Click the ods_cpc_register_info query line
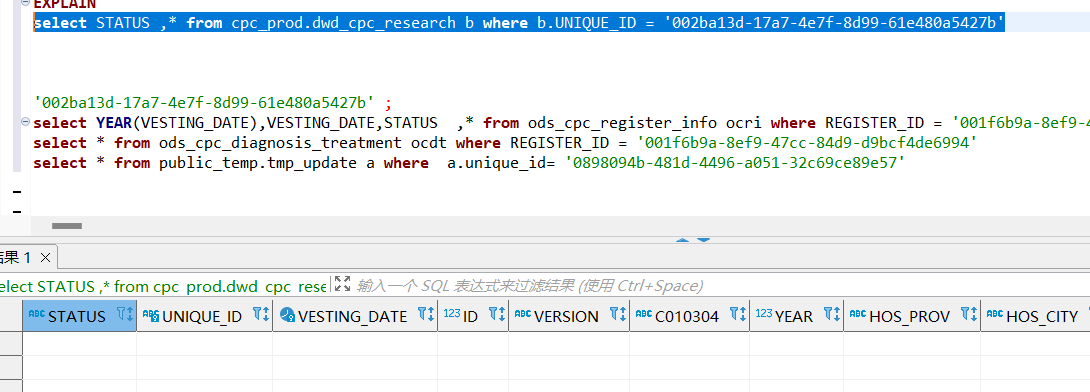This screenshot has width=1090, height=392. tap(561, 123)
